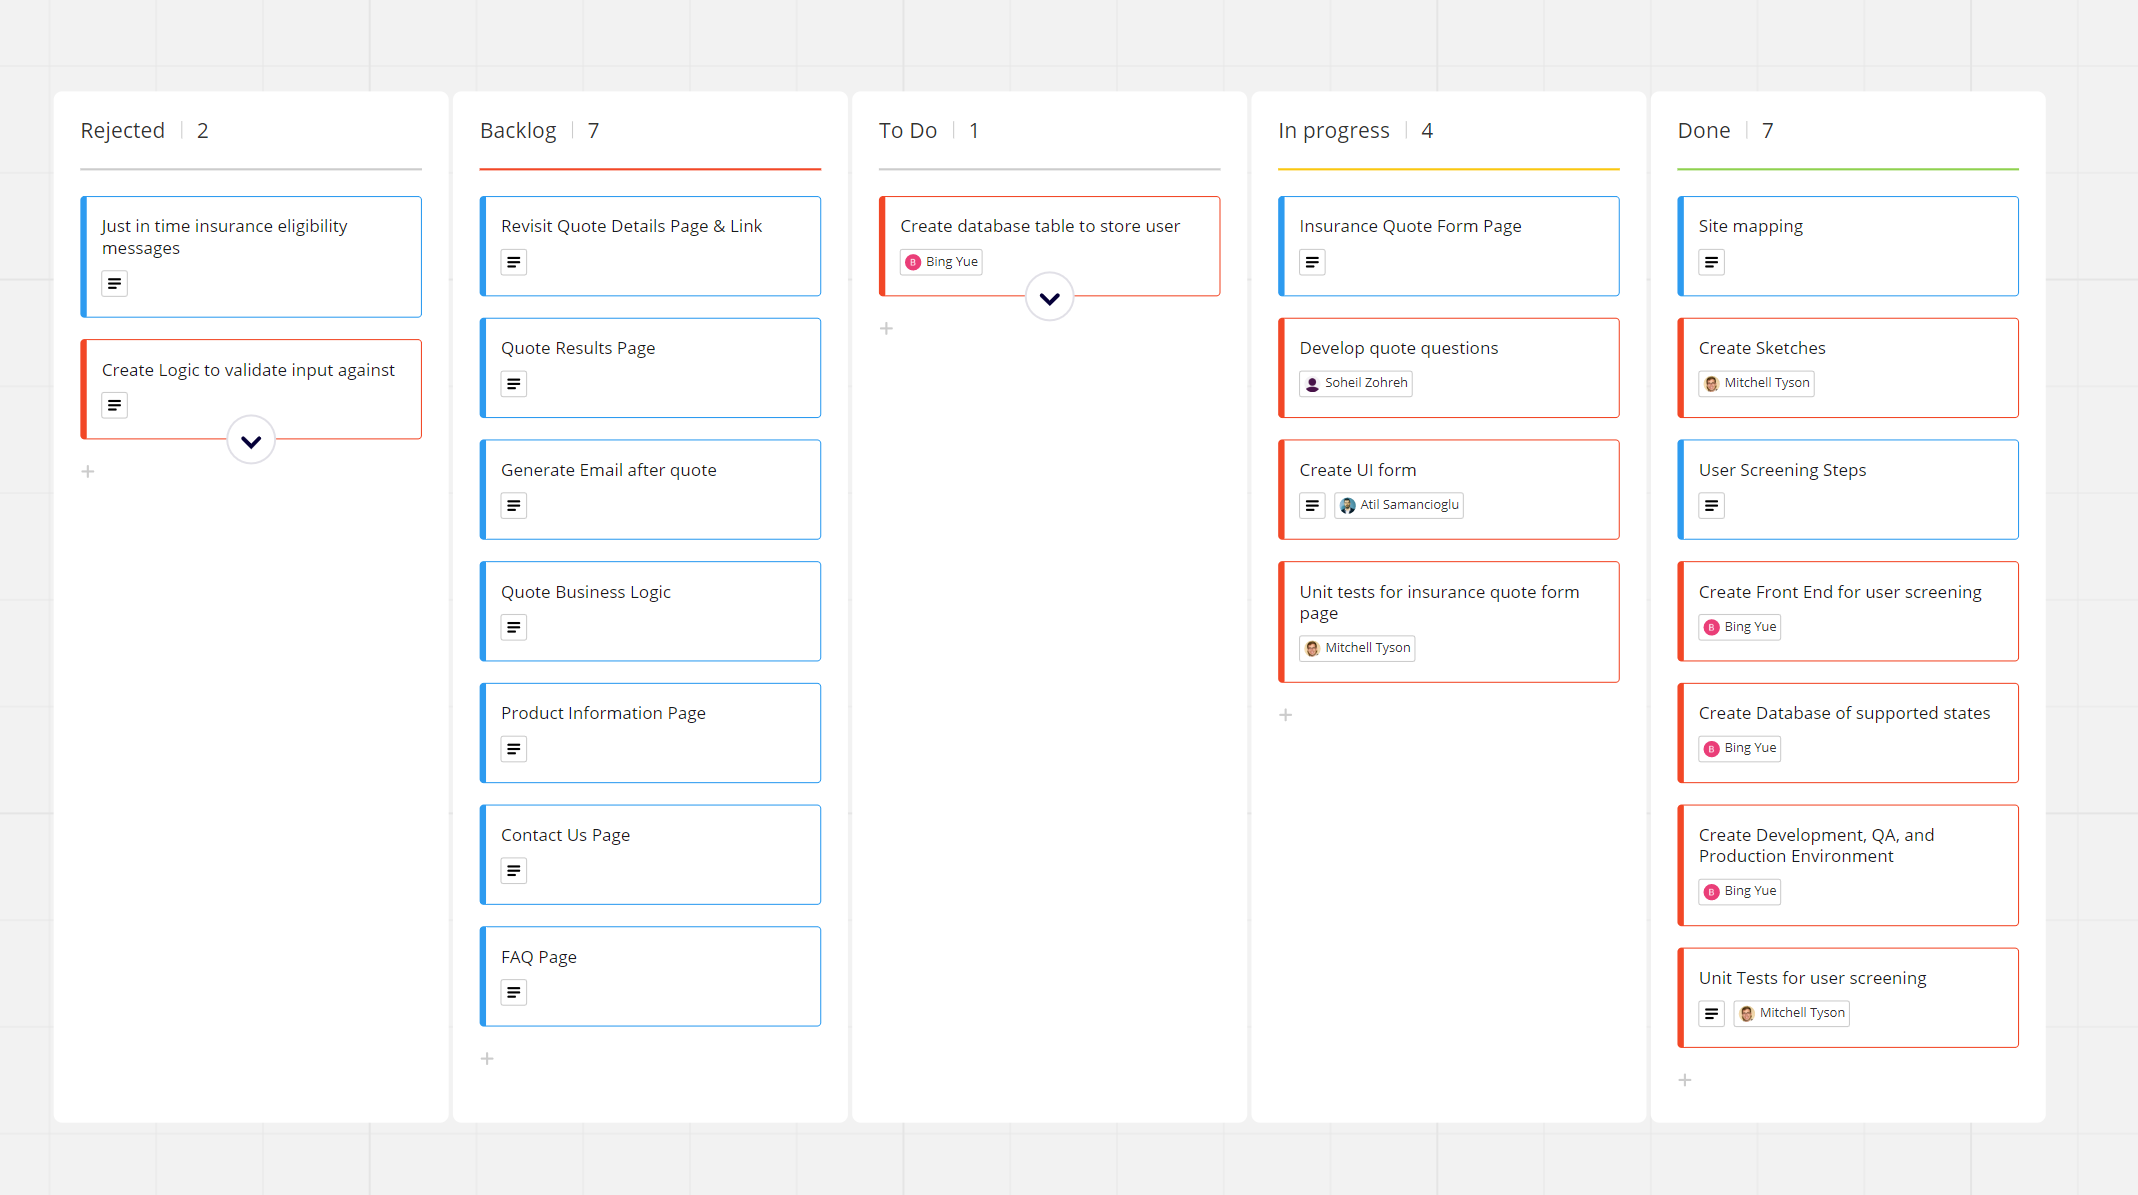Click the description icon on Generate Email after quote
Screen dimensions: 2138x1195
pos(512,505)
